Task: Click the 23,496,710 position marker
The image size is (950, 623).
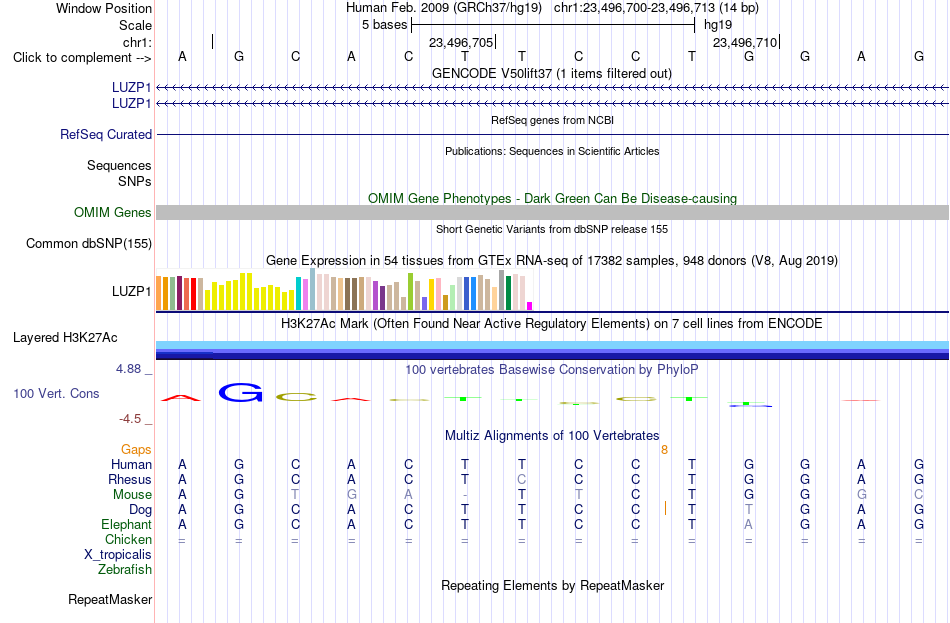Action: tap(745, 42)
